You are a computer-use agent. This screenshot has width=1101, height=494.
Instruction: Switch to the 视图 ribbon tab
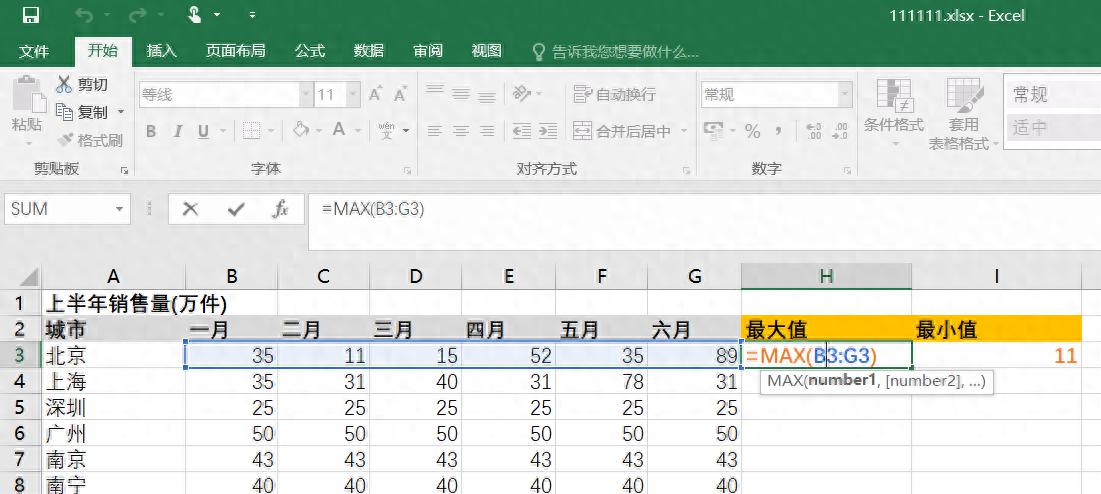[x=487, y=51]
